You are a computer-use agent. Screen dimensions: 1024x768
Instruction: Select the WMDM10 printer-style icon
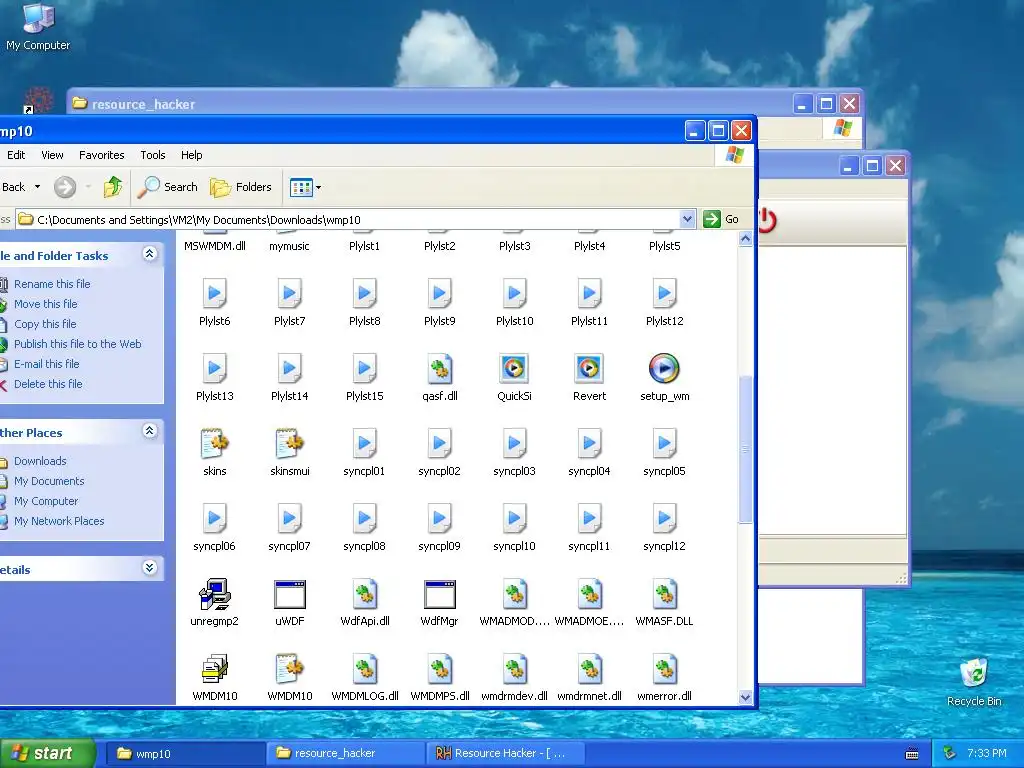point(214,669)
